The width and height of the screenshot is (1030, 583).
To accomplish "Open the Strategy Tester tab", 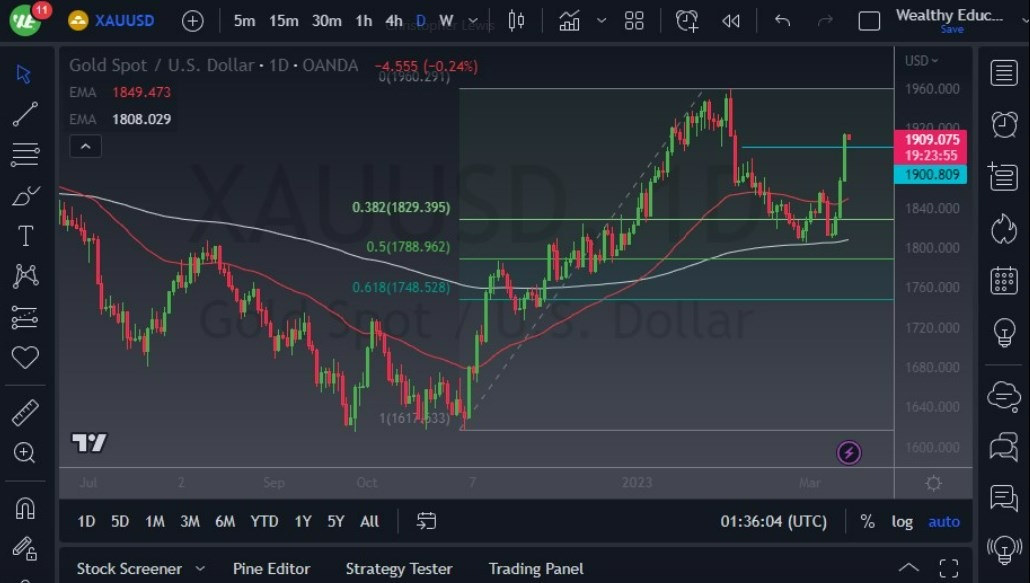I will (x=399, y=569).
